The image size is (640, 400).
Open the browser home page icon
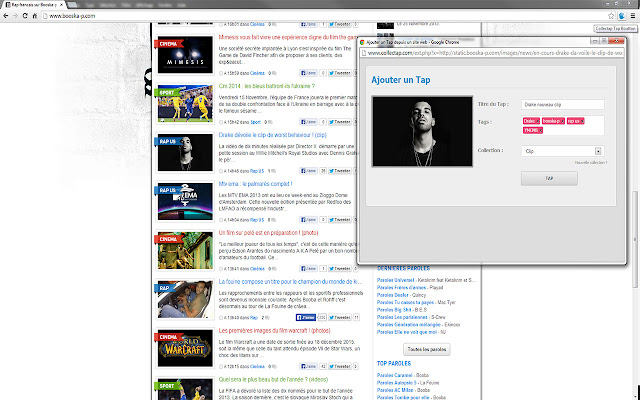[35, 16]
